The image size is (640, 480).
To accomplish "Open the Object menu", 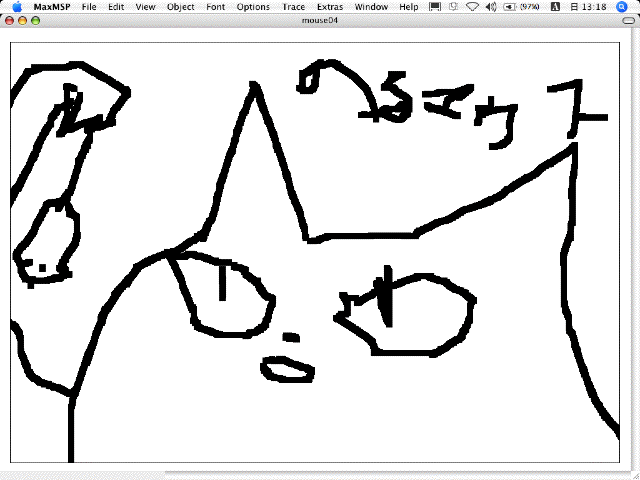I will click(181, 7).
